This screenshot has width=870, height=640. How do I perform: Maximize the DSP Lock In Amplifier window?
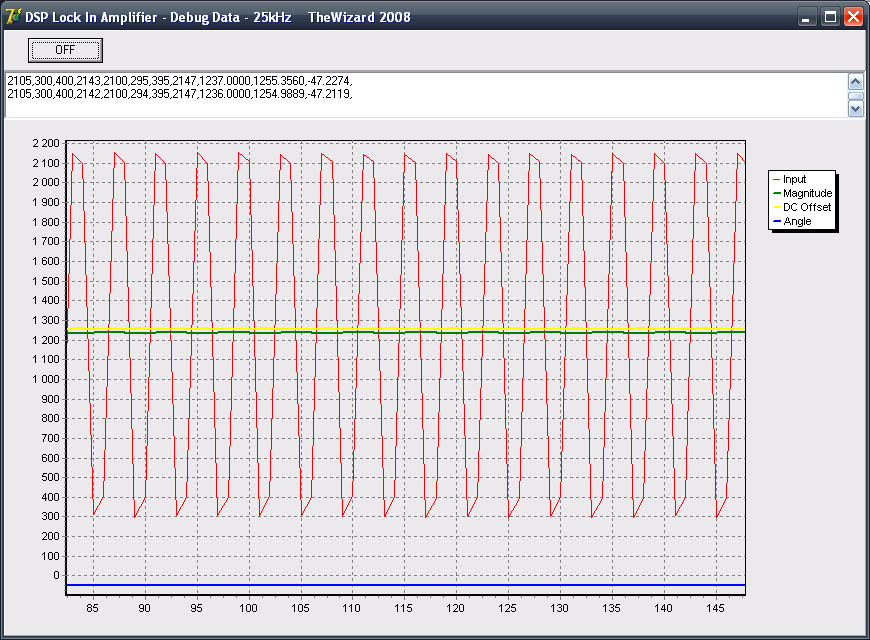click(830, 17)
